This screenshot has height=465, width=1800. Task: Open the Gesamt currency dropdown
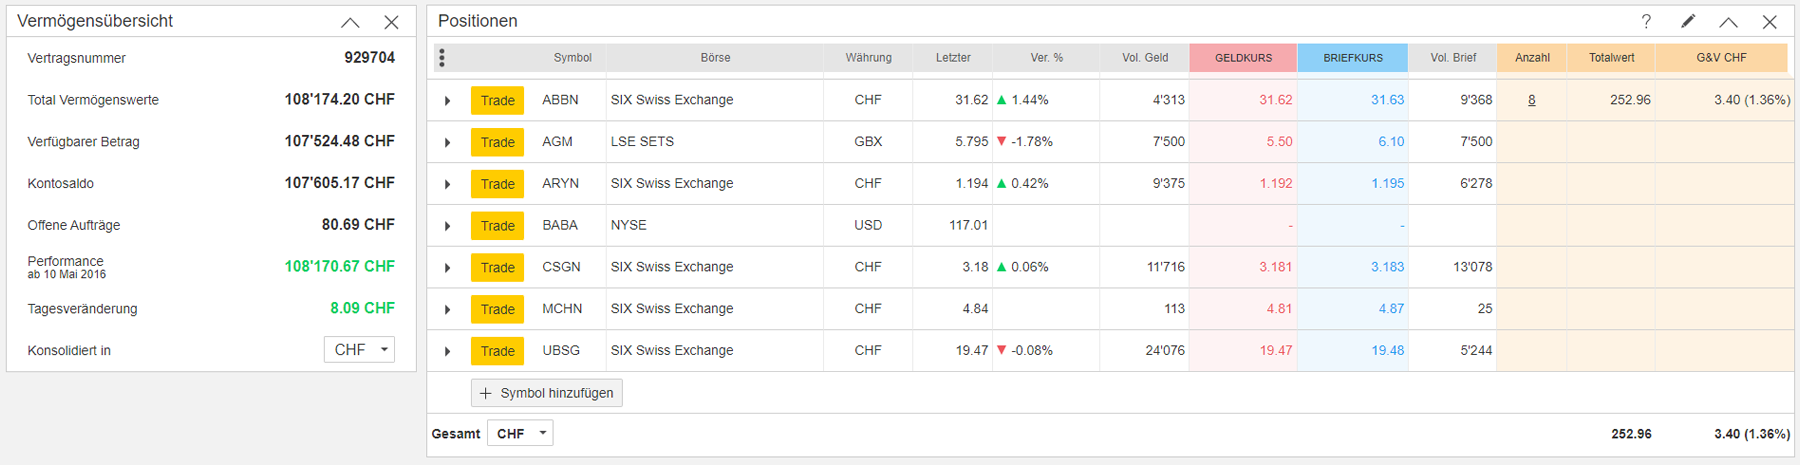(520, 433)
